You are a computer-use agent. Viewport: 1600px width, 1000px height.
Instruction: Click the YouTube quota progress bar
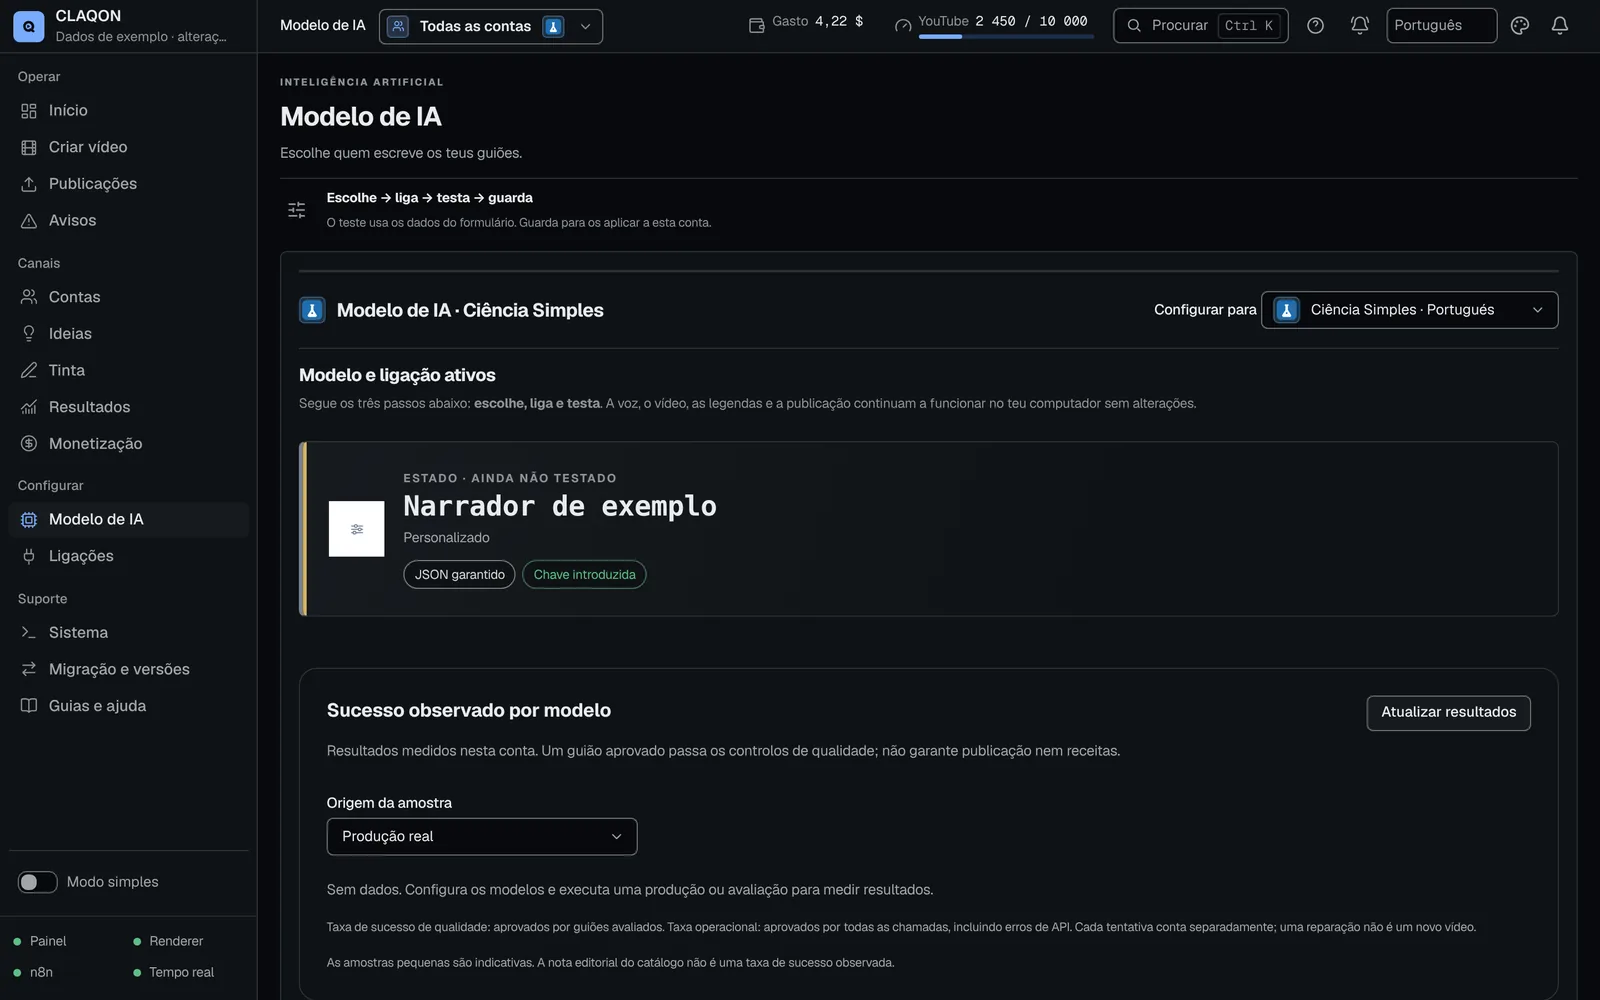1006,37
